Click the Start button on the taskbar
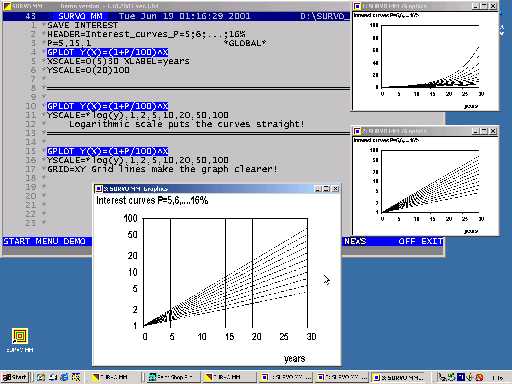The image size is (512, 384). click(15, 377)
